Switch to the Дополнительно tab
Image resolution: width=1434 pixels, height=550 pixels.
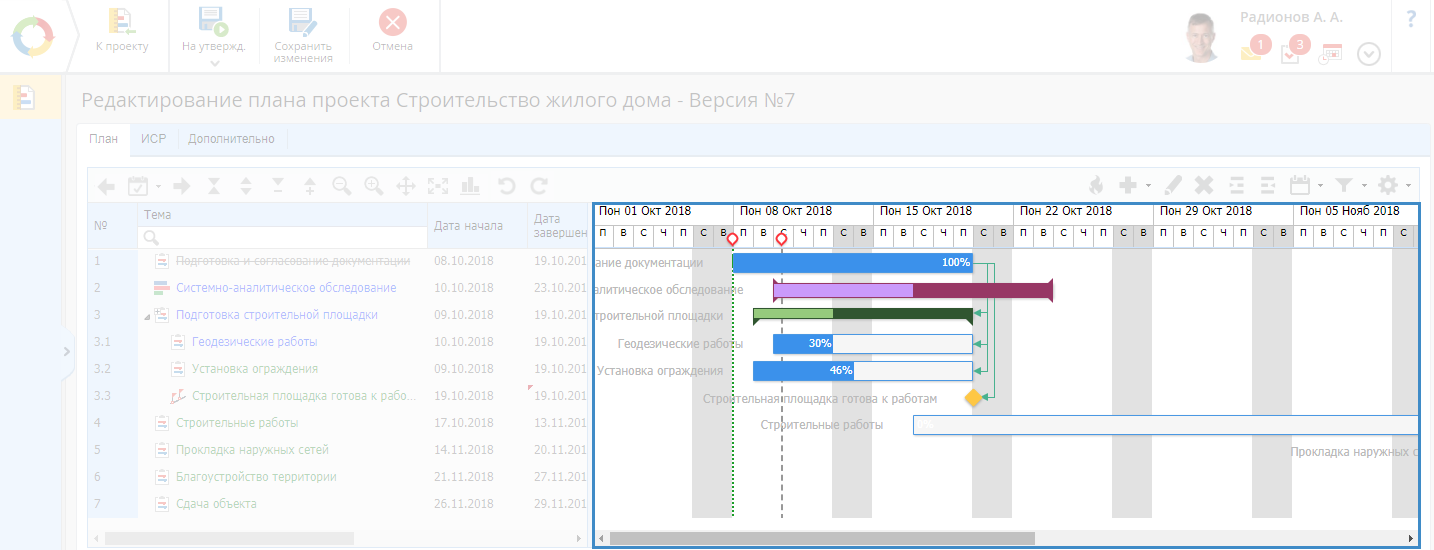(x=231, y=139)
